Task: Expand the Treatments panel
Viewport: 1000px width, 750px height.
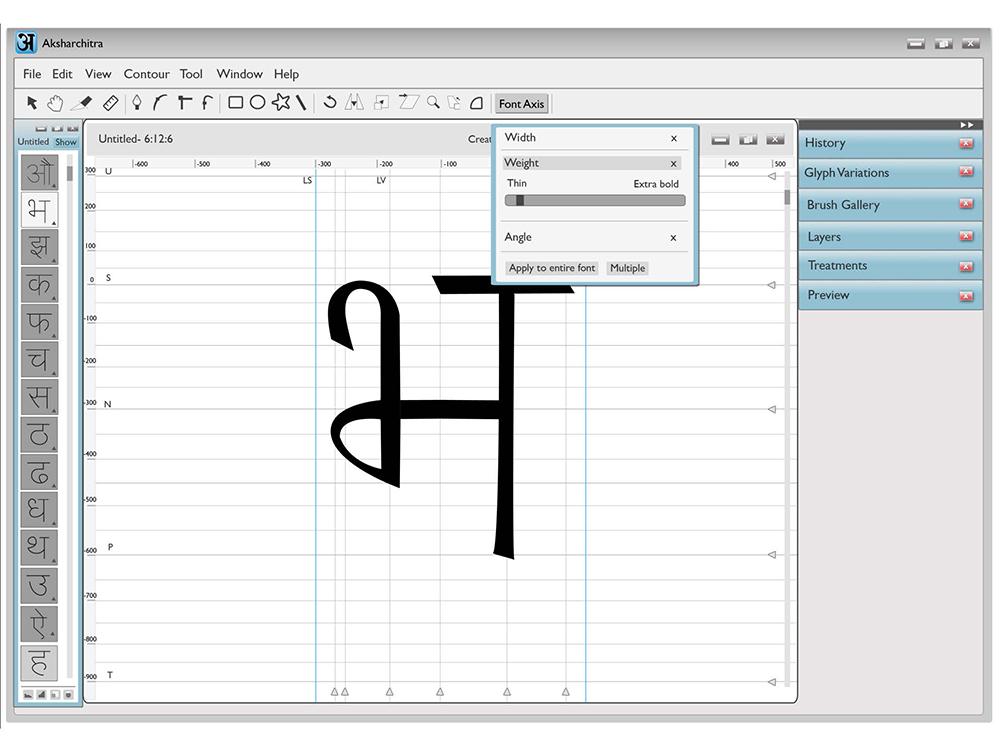Action: click(x=890, y=265)
